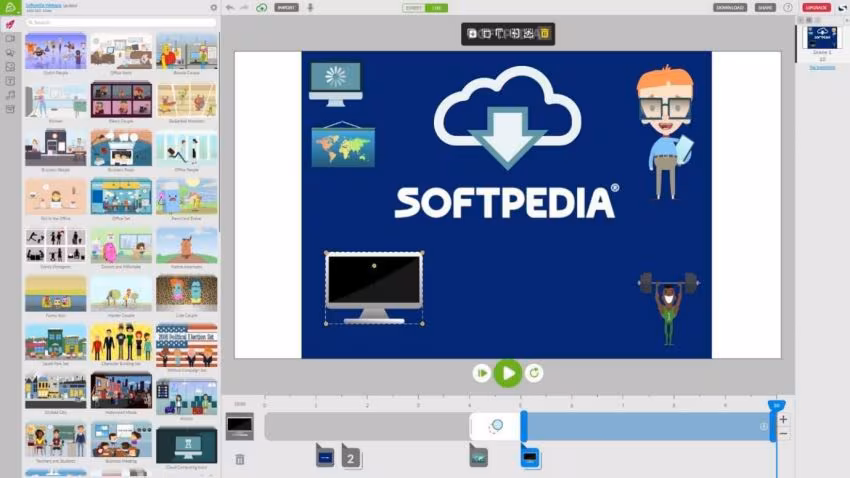Click the Share button
The image size is (850, 478).
[765, 8]
